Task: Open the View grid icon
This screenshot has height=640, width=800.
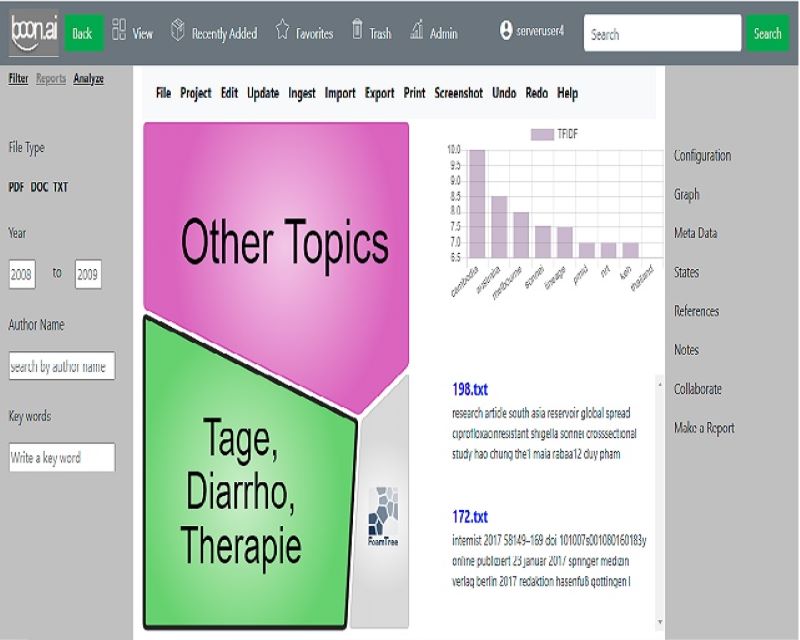Action: (119, 31)
